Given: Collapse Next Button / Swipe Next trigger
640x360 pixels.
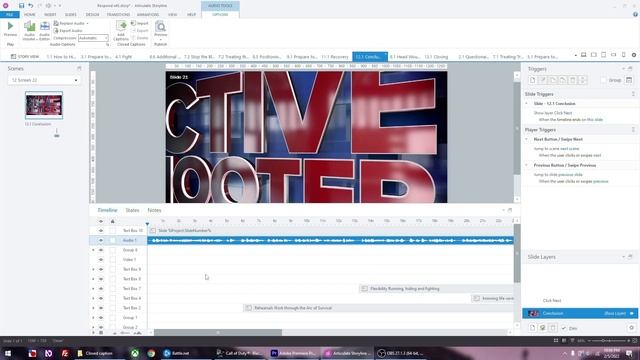Looking at the screenshot, I should tap(527, 139).
